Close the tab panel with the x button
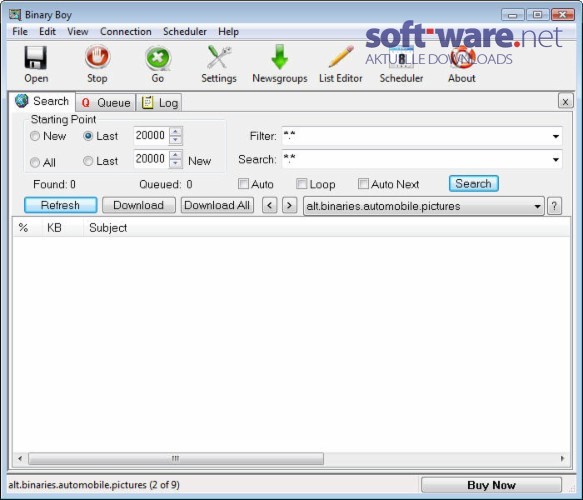The image size is (583, 500). coord(565,101)
